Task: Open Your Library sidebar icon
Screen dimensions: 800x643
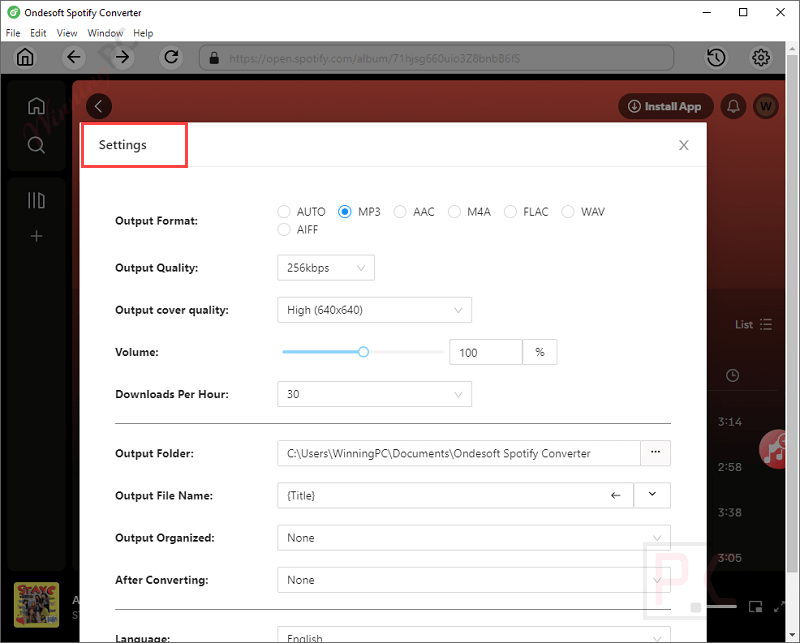Action: point(36,200)
